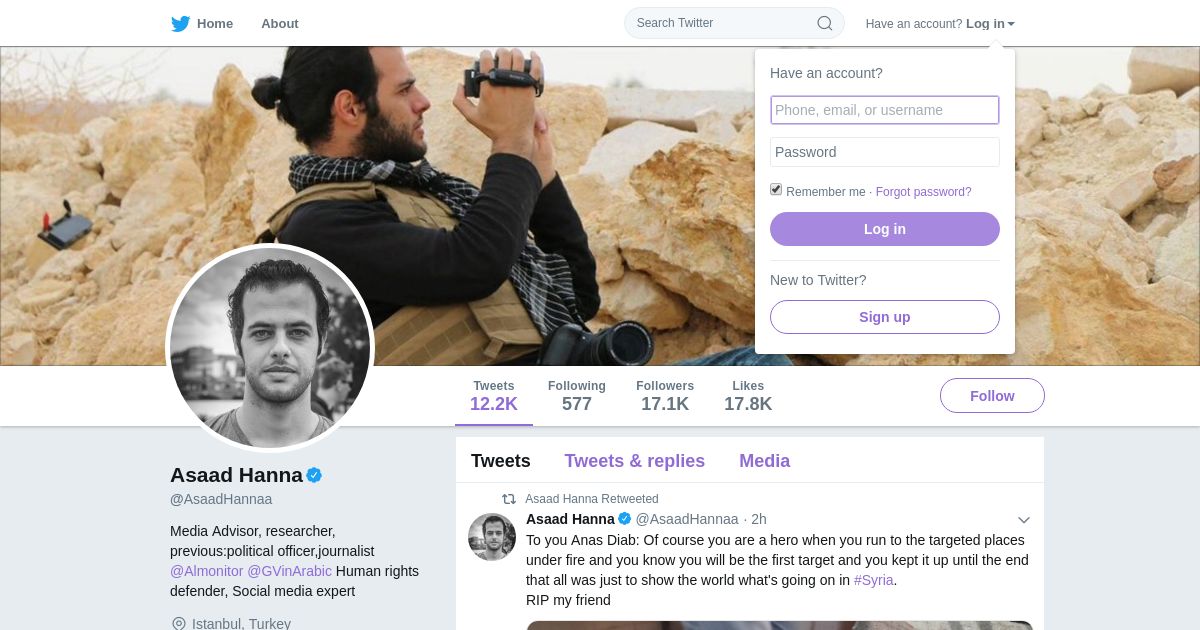This screenshot has width=1200, height=630.
Task: Toggle the Remember me checkbox
Action: coord(776,190)
